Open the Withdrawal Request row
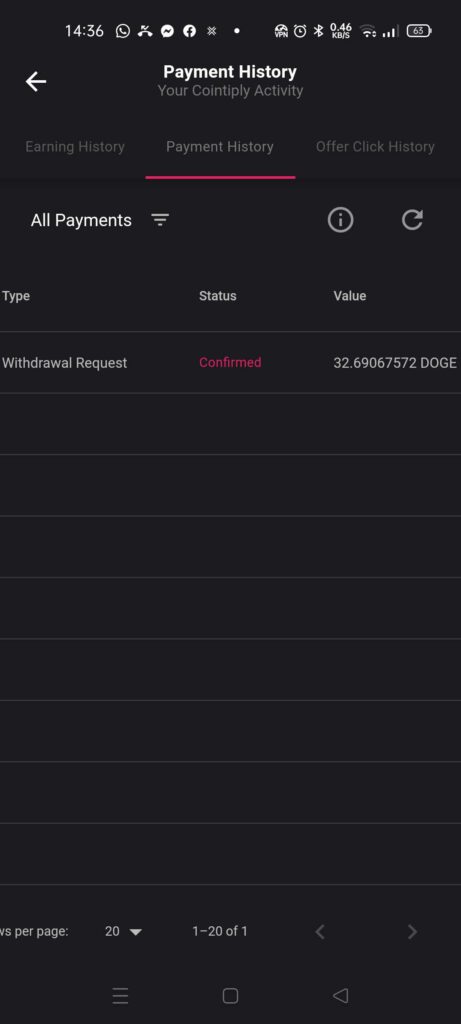The width and height of the screenshot is (461, 1024). click(230, 362)
